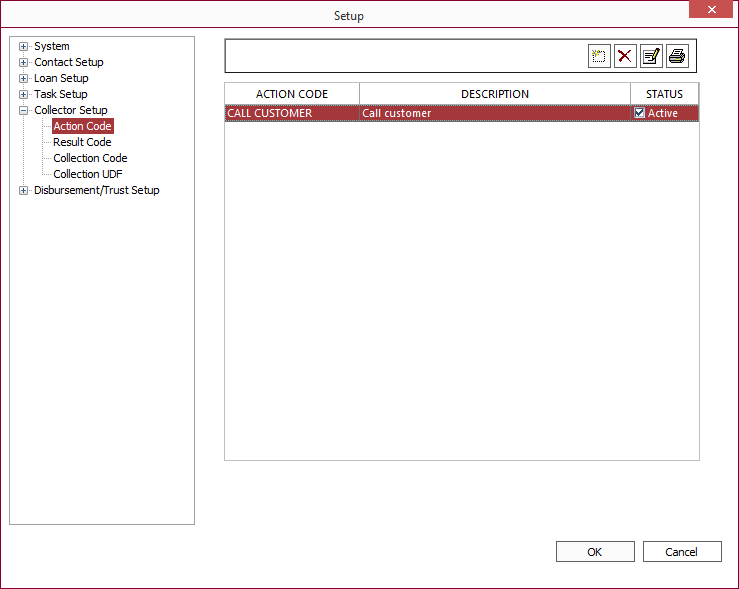Click the New action code icon
The height and width of the screenshot is (589, 739).
coord(599,57)
